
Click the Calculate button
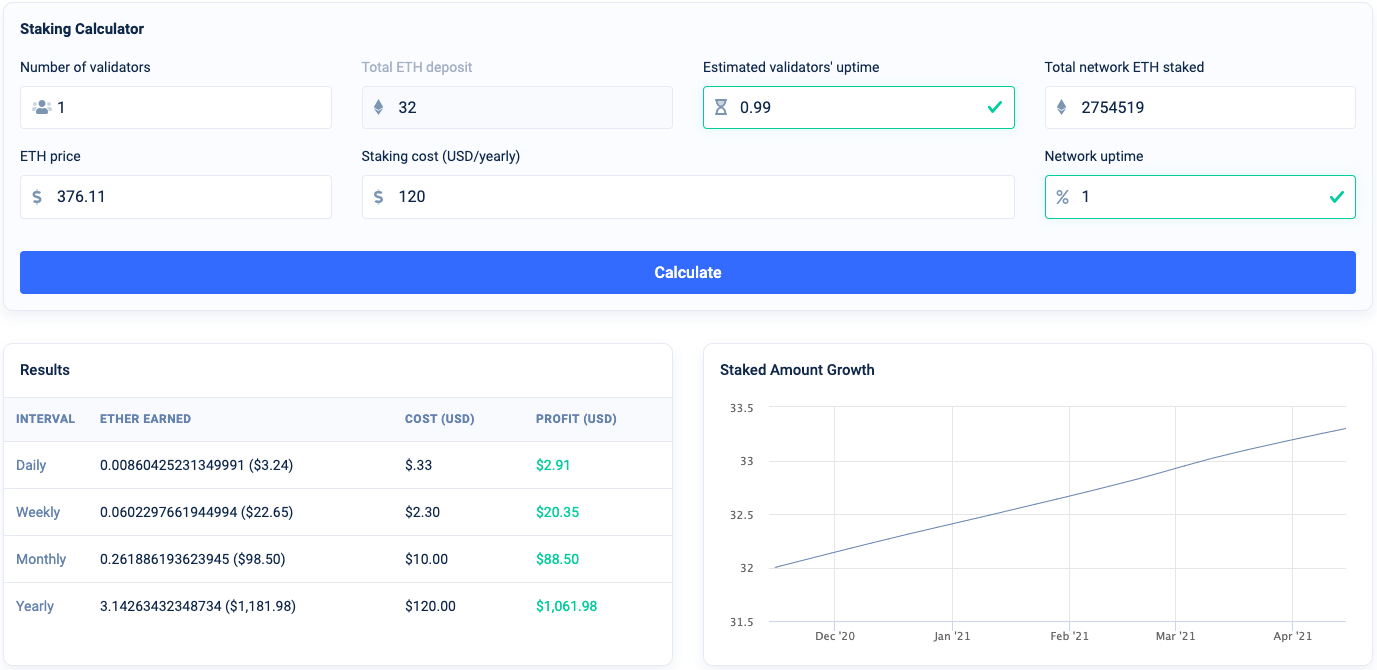click(688, 272)
